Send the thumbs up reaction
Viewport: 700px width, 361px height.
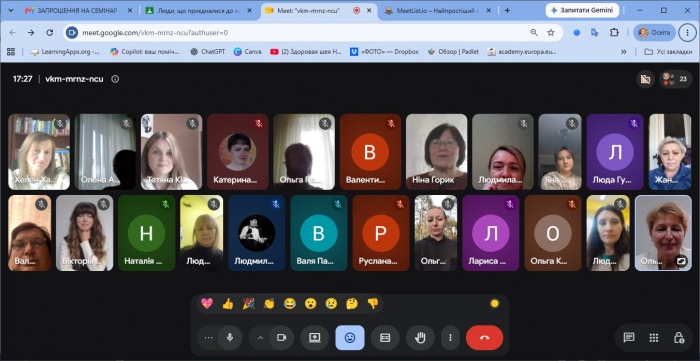point(228,304)
